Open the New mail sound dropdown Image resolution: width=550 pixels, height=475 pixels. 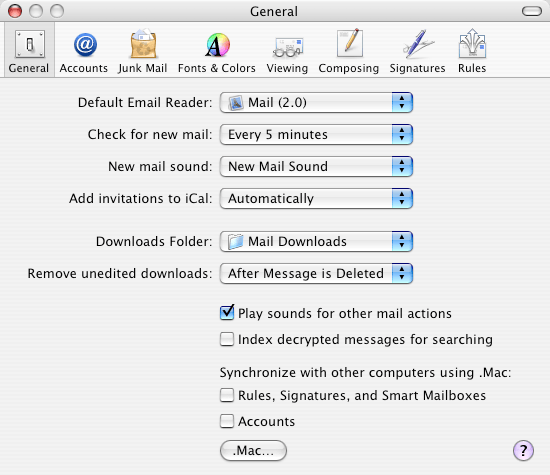click(x=316, y=166)
